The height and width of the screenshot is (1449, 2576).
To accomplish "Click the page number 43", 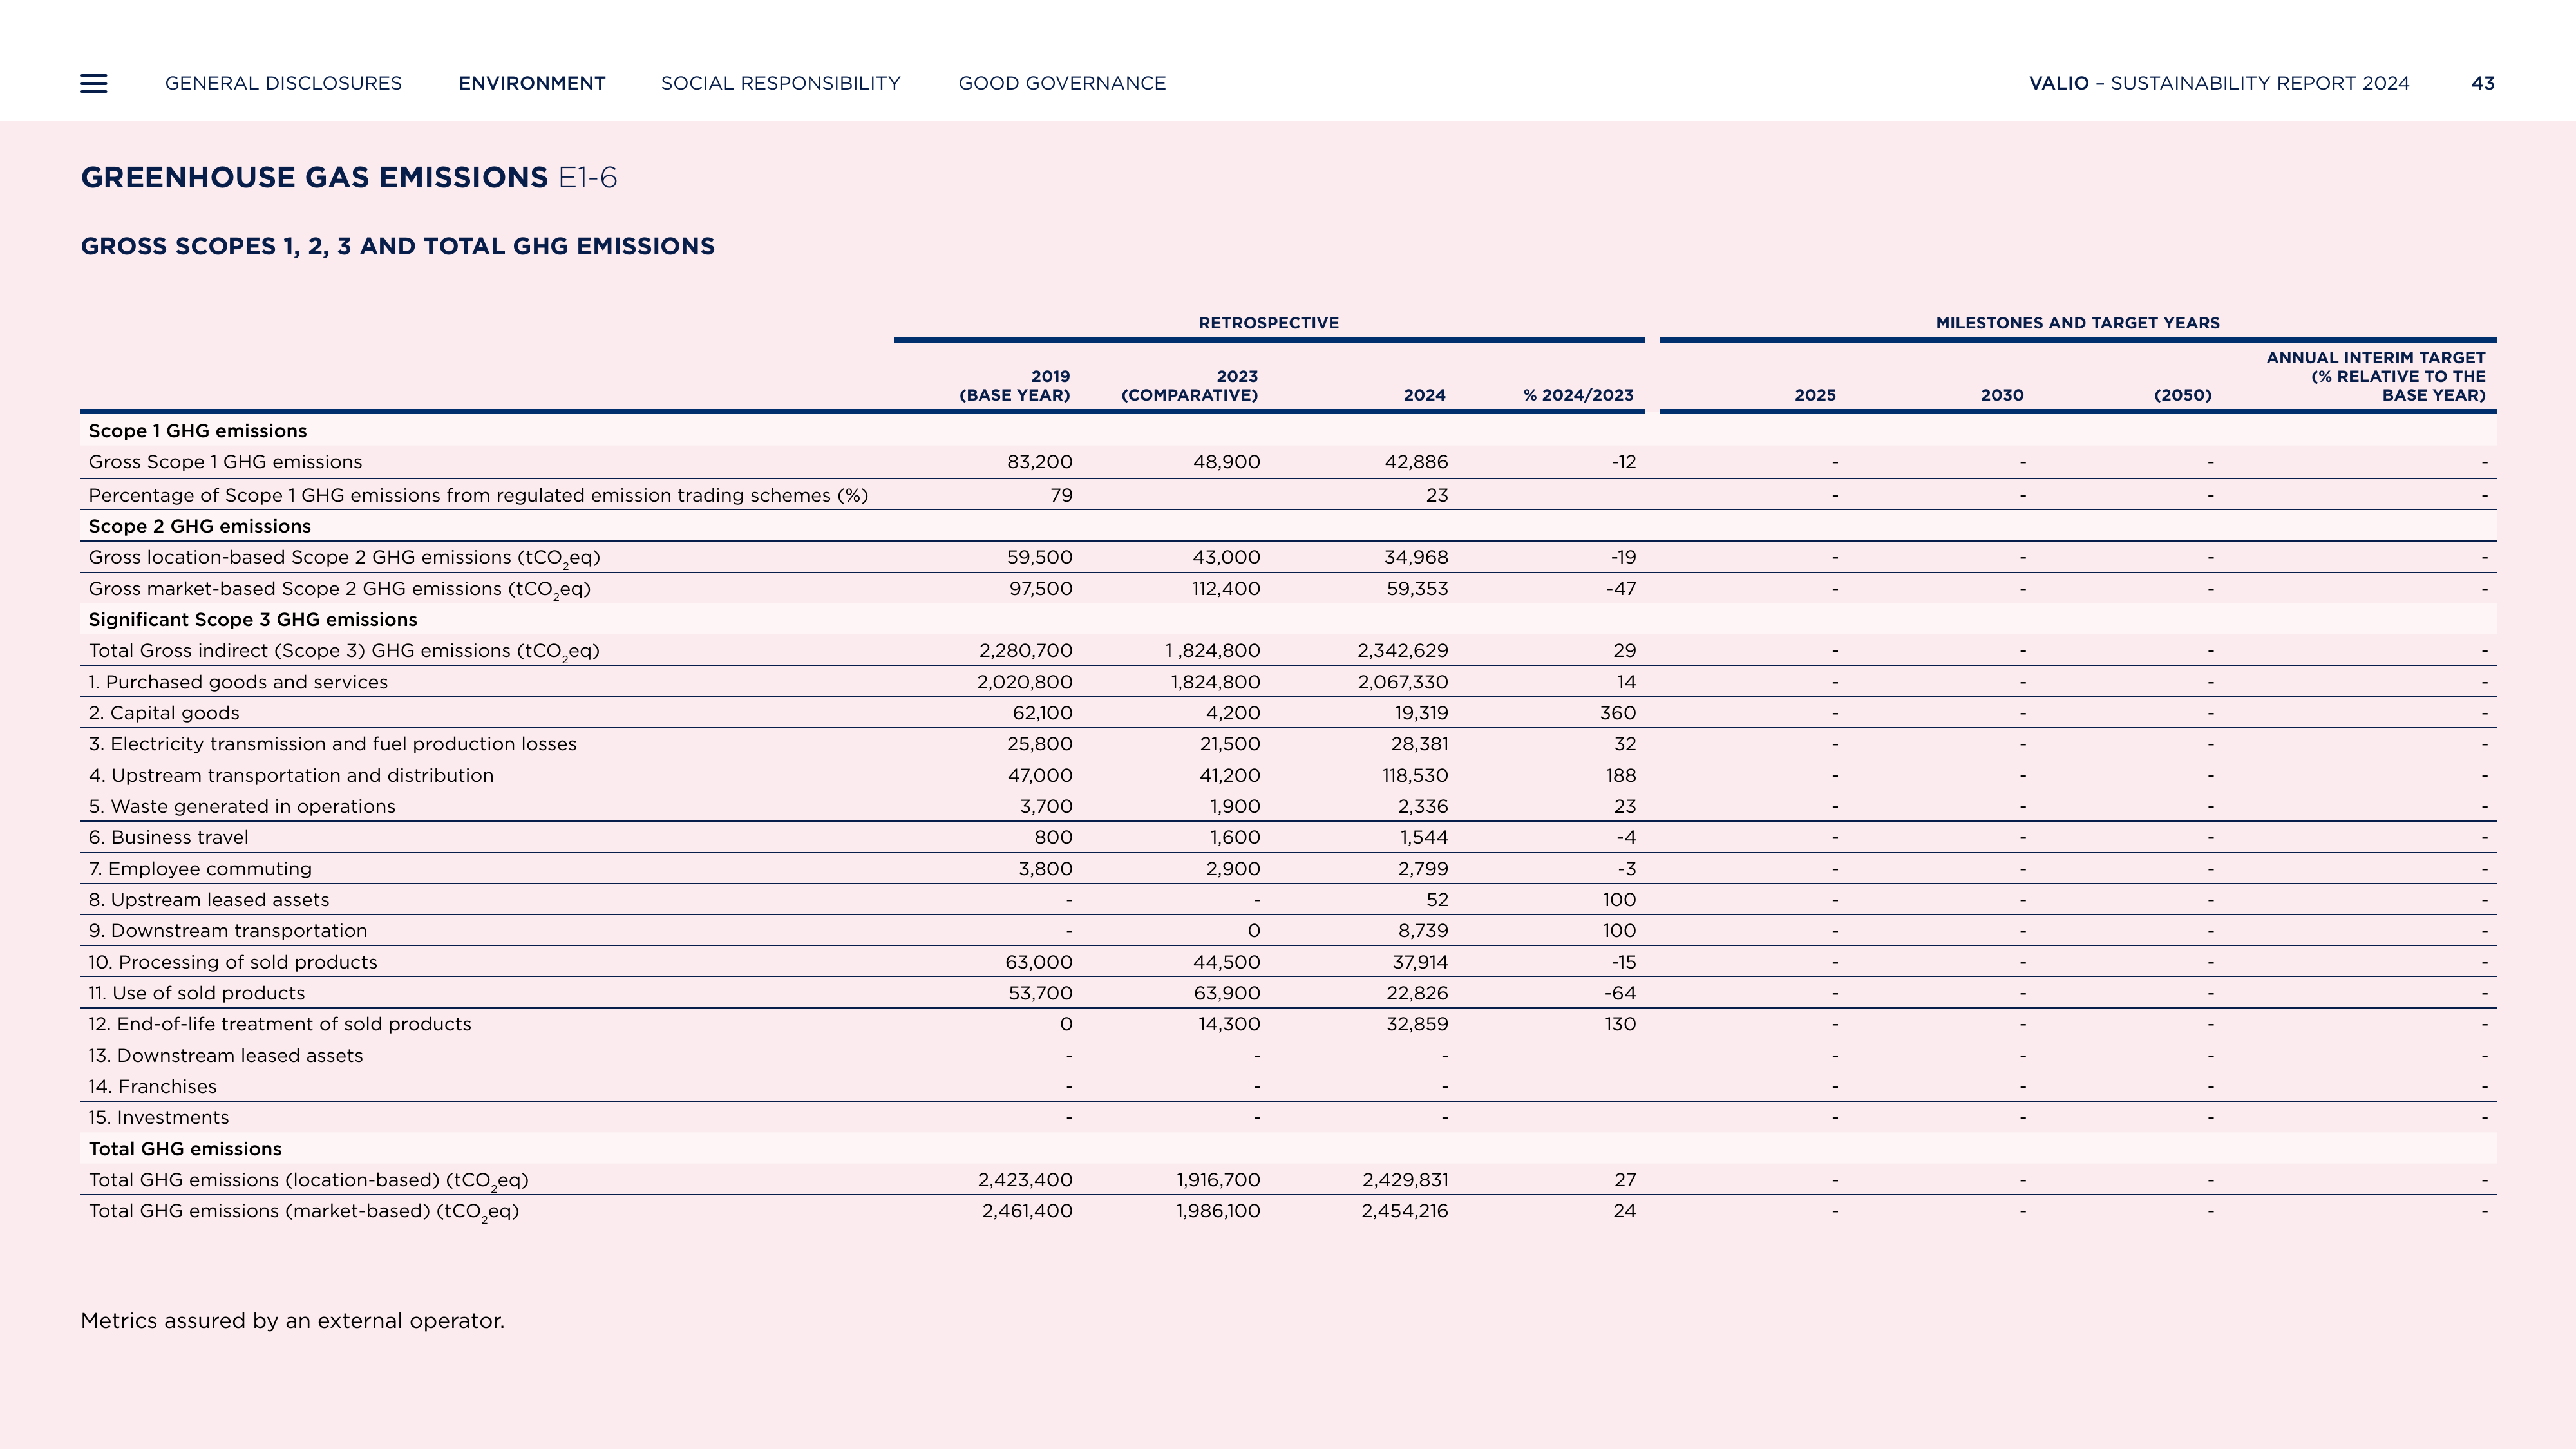I will pos(2482,83).
